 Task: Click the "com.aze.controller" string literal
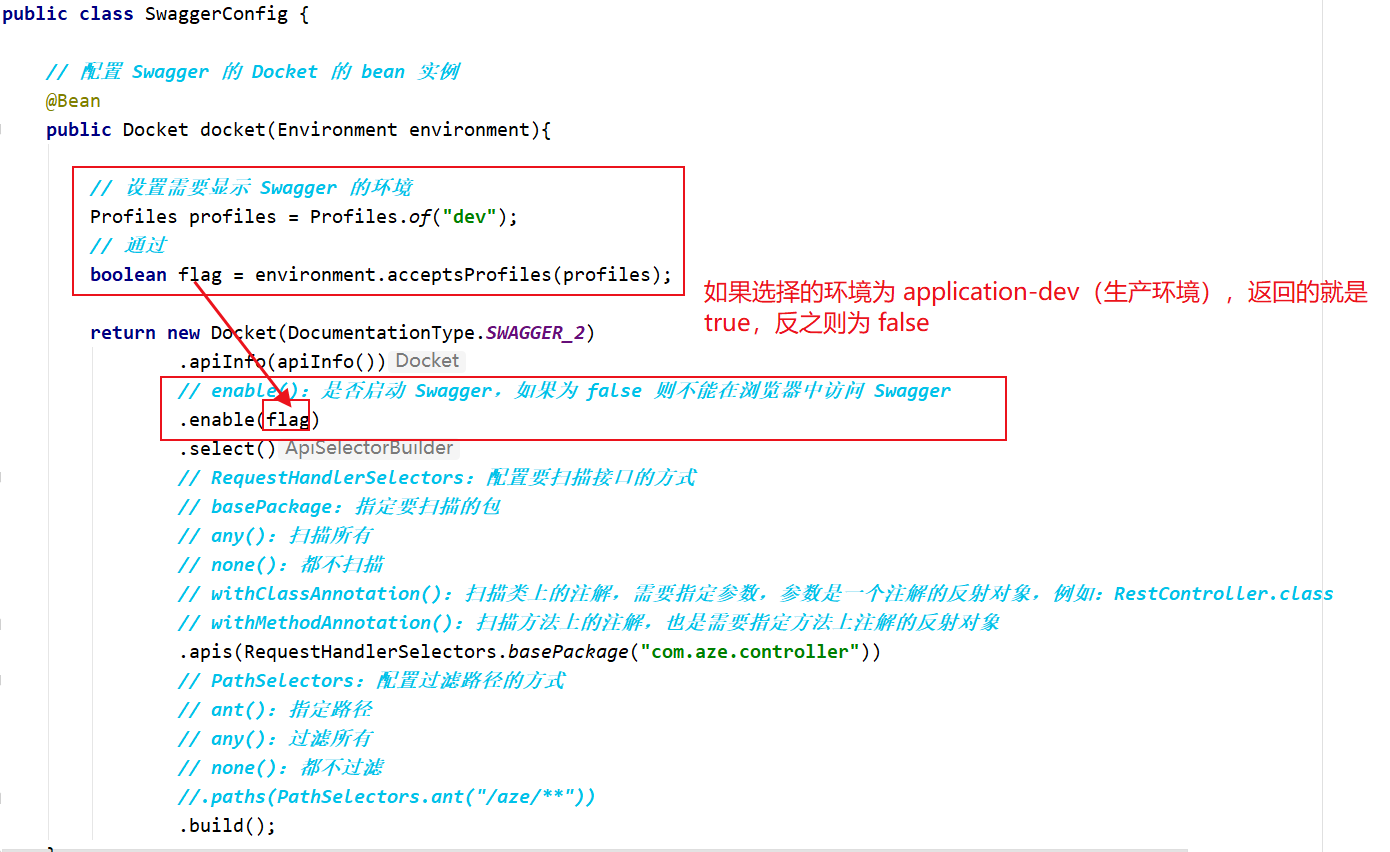tap(750, 652)
